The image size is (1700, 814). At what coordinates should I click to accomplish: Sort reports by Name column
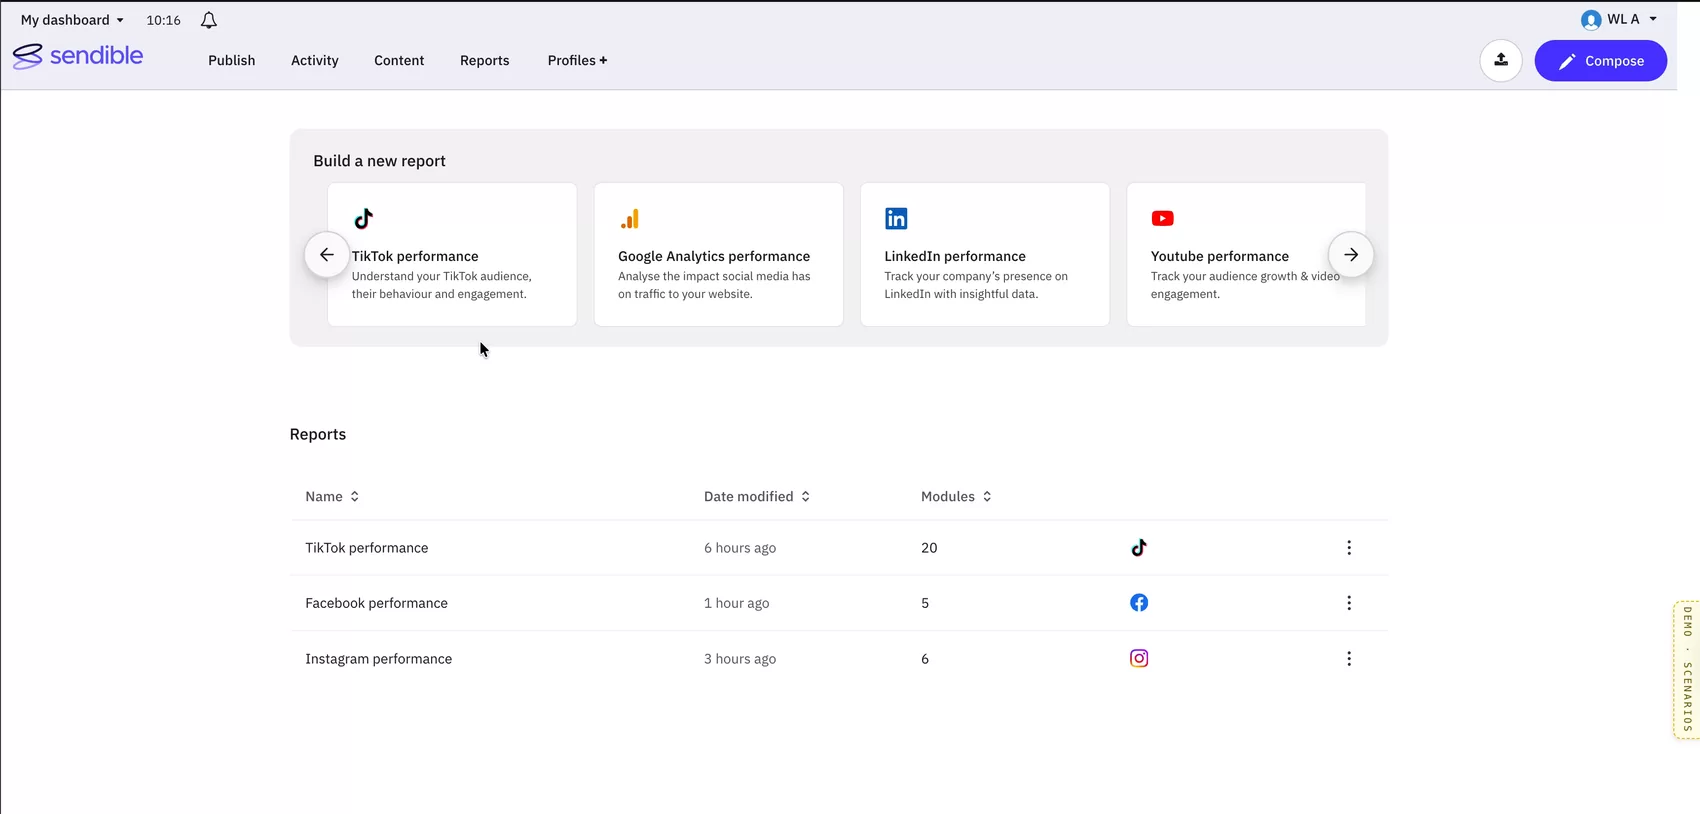332,496
